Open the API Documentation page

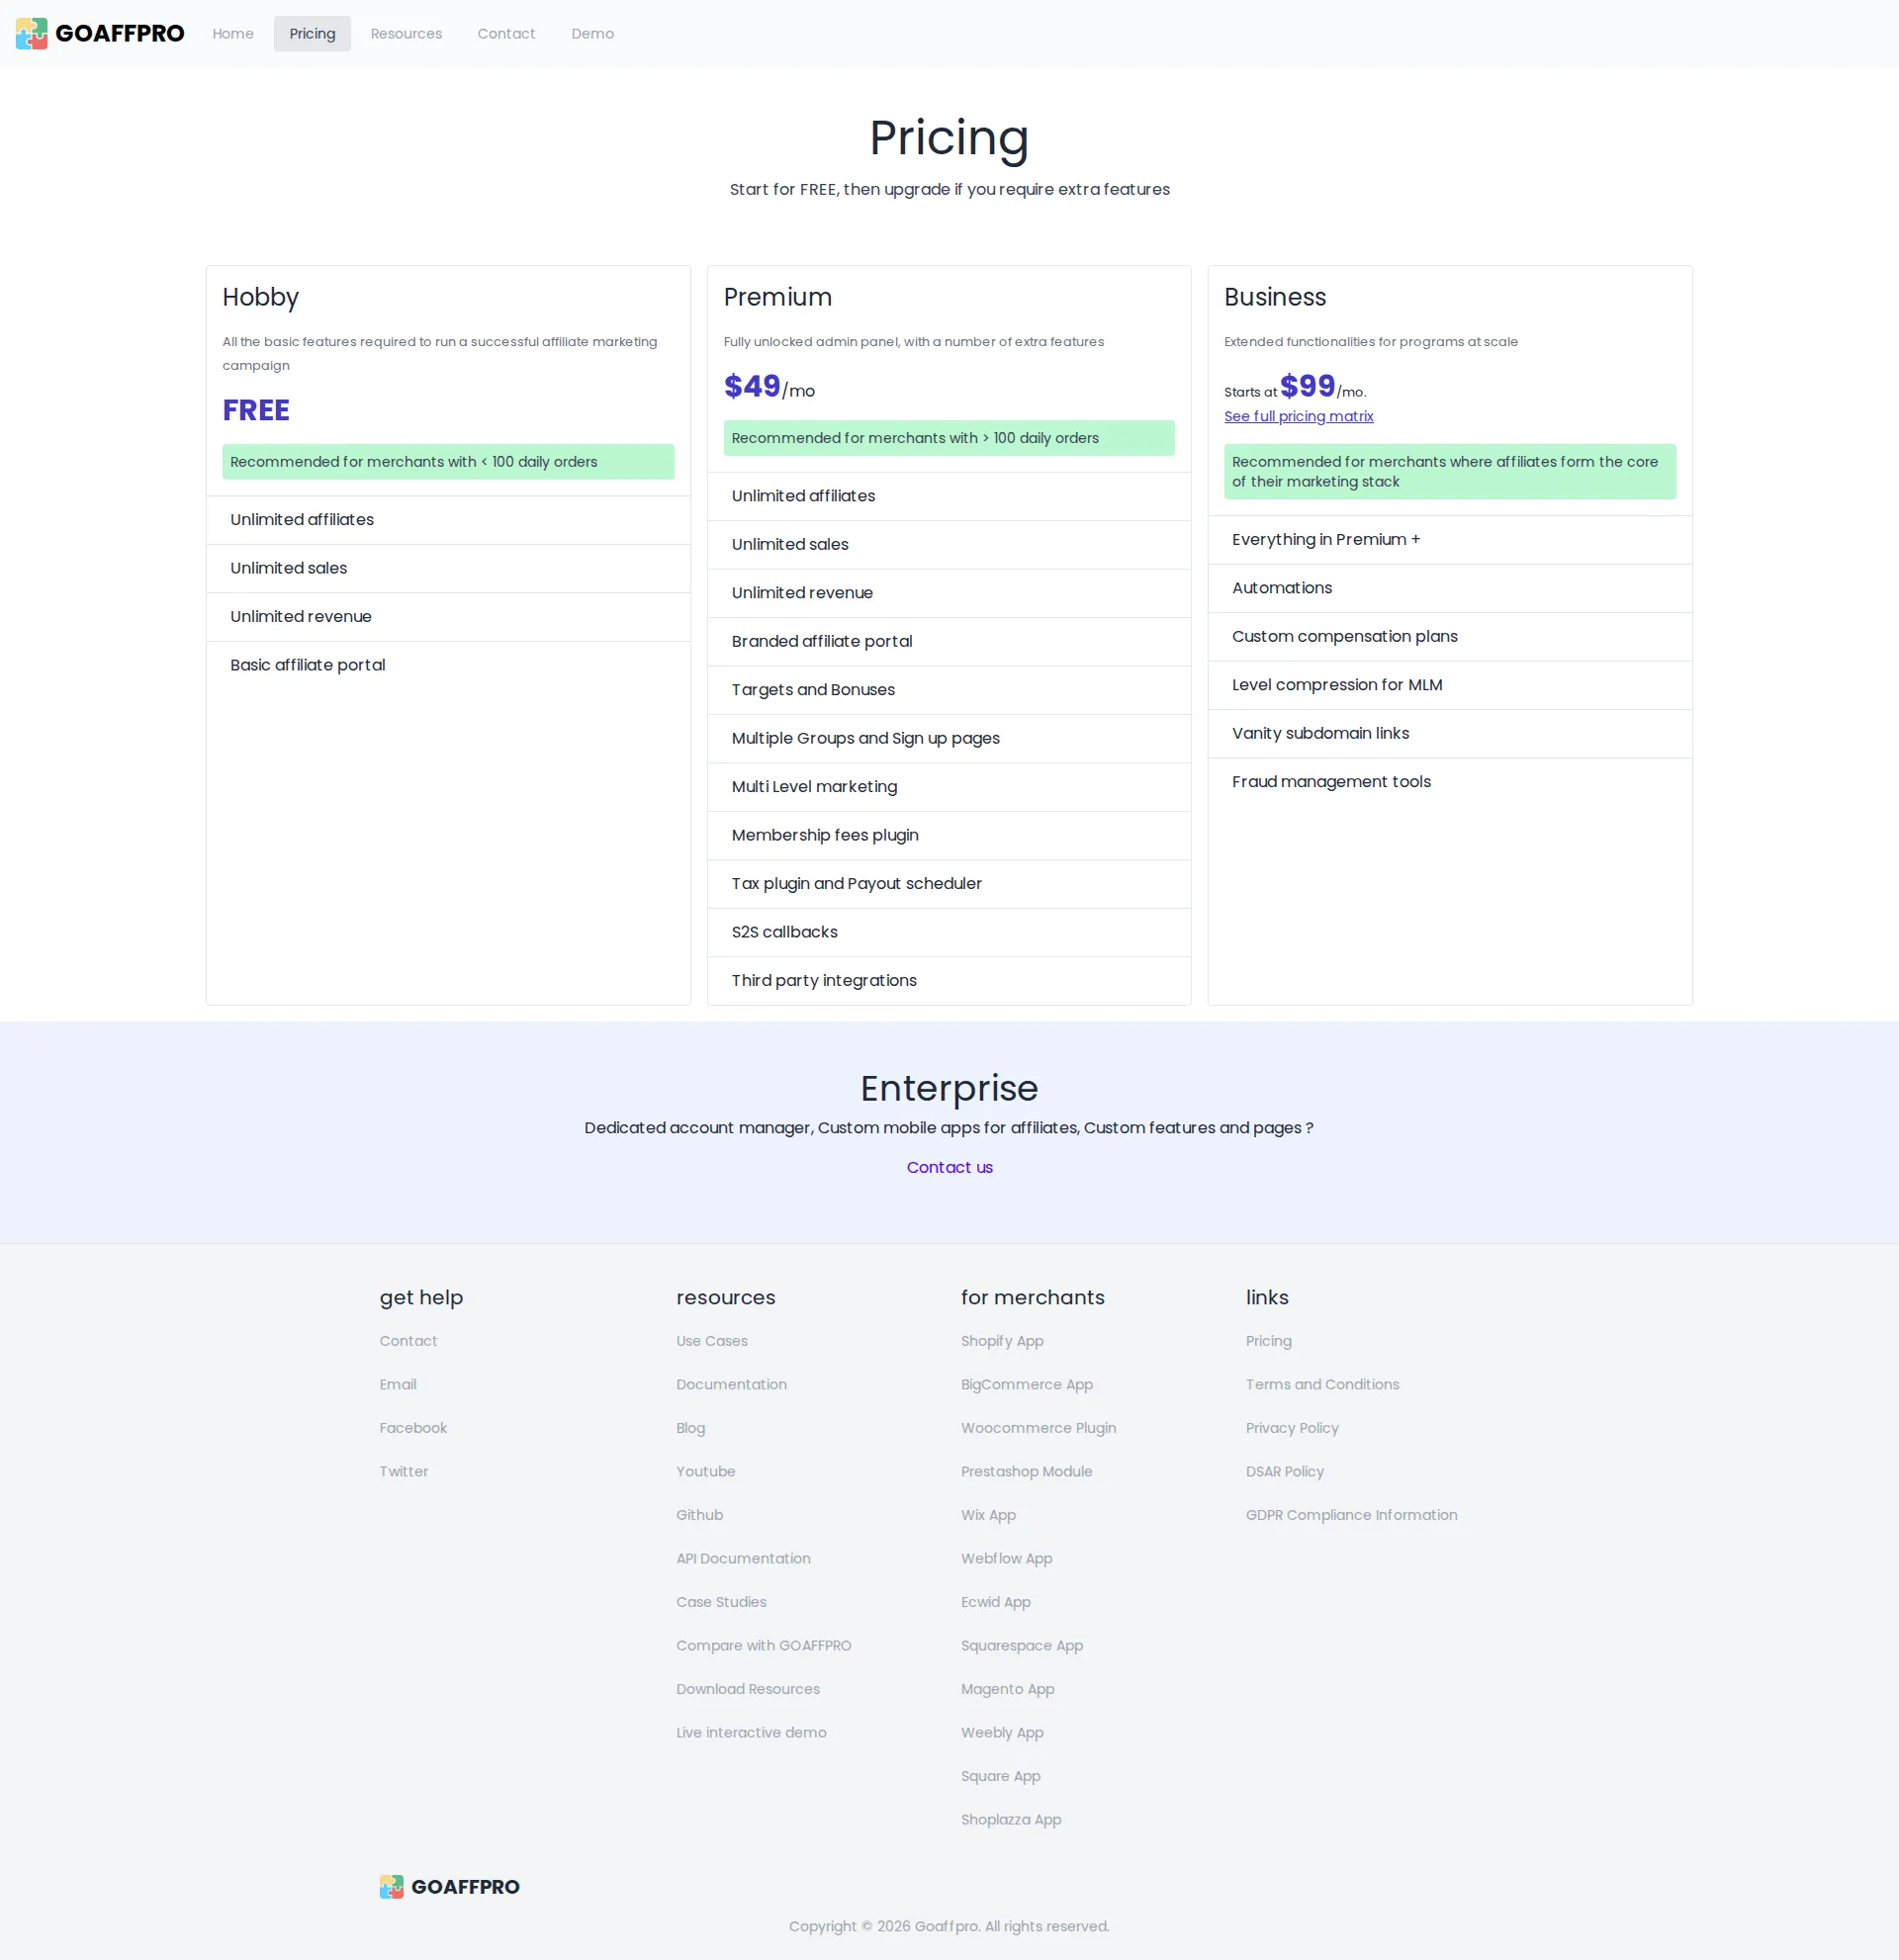742,1558
